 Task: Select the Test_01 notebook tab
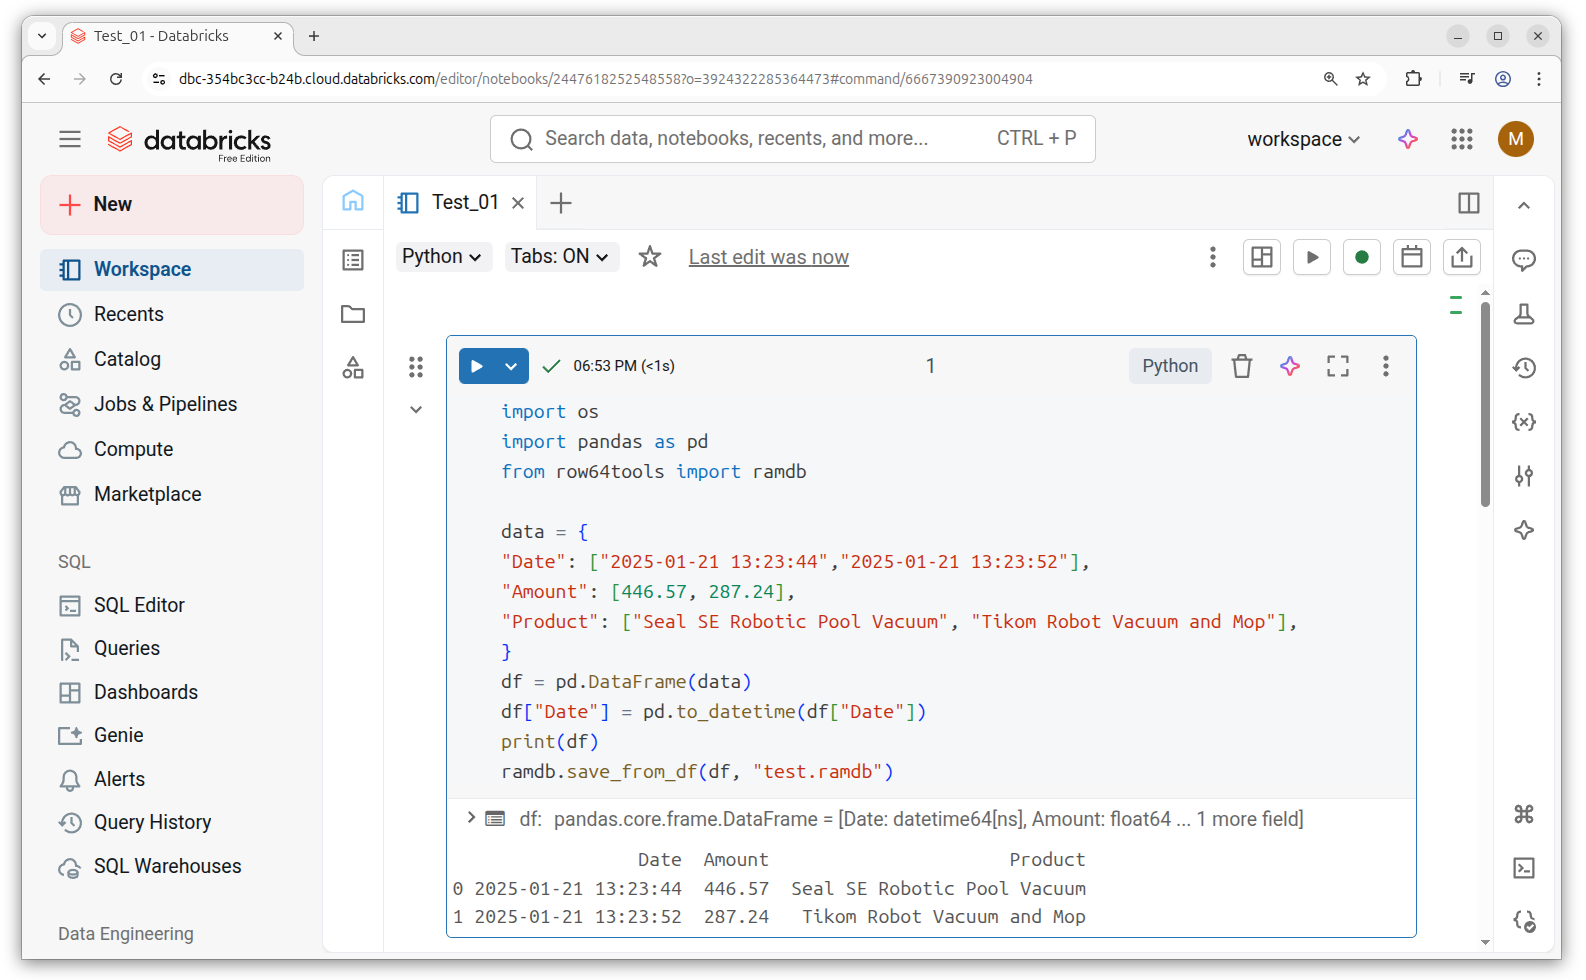point(464,203)
